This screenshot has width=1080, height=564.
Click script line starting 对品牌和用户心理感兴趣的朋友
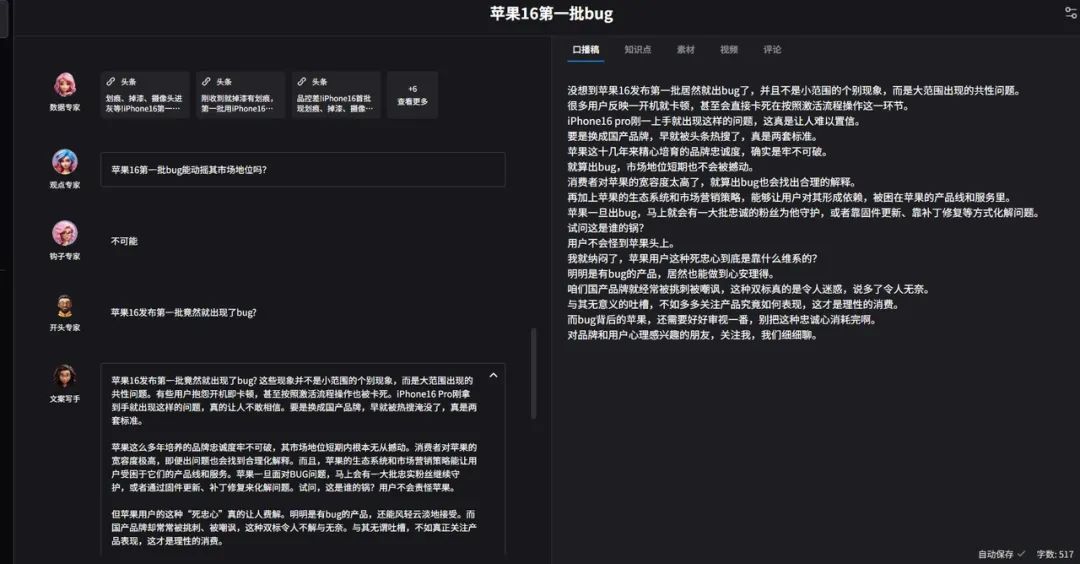[692, 335]
